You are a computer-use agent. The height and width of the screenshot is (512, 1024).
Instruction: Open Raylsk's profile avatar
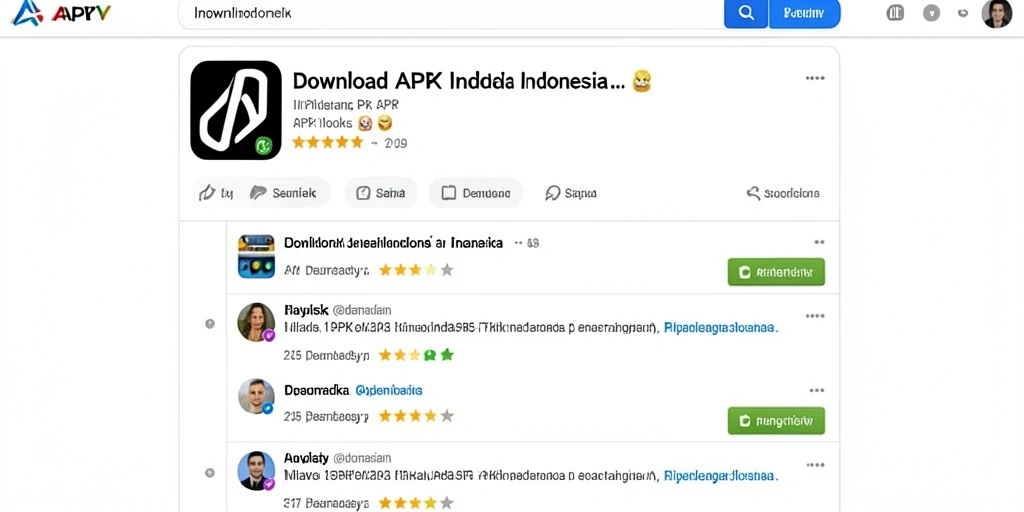tap(255, 322)
